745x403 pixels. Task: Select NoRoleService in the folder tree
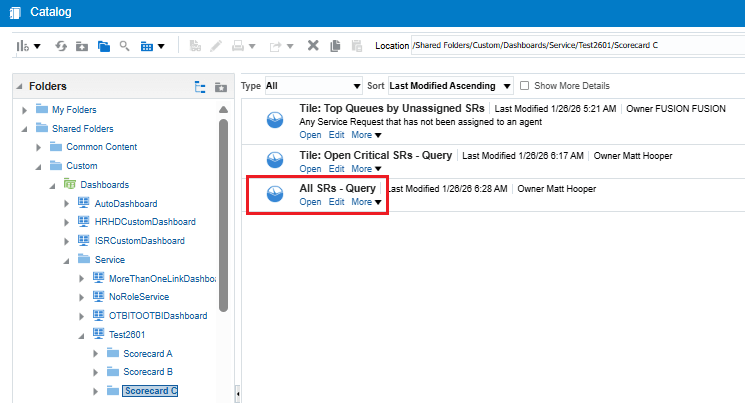coord(139,297)
